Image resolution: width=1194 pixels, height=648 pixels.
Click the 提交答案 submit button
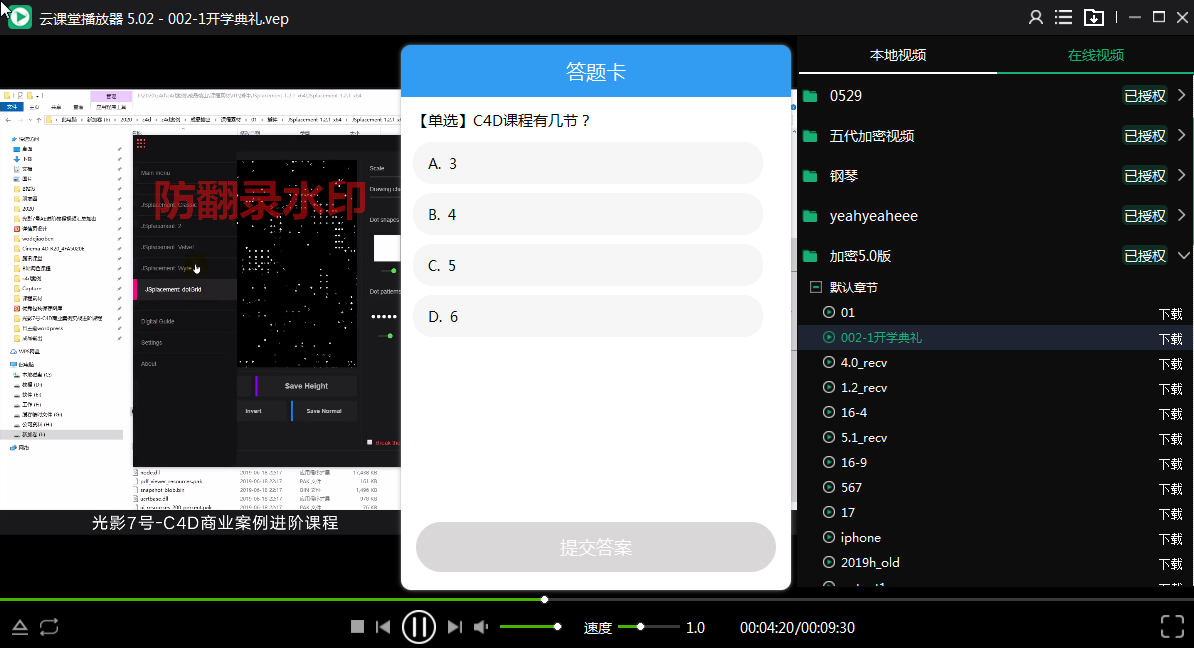tap(596, 547)
